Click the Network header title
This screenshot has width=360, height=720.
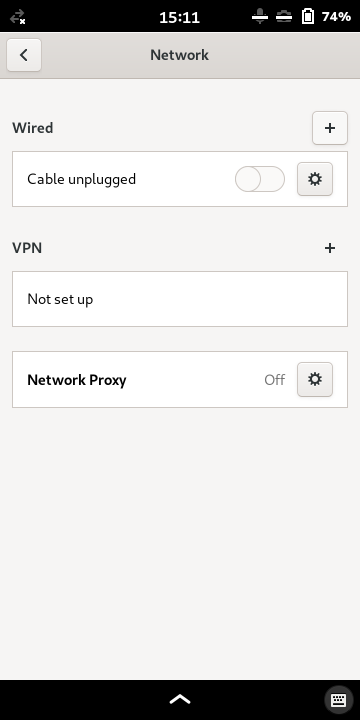(x=180, y=55)
